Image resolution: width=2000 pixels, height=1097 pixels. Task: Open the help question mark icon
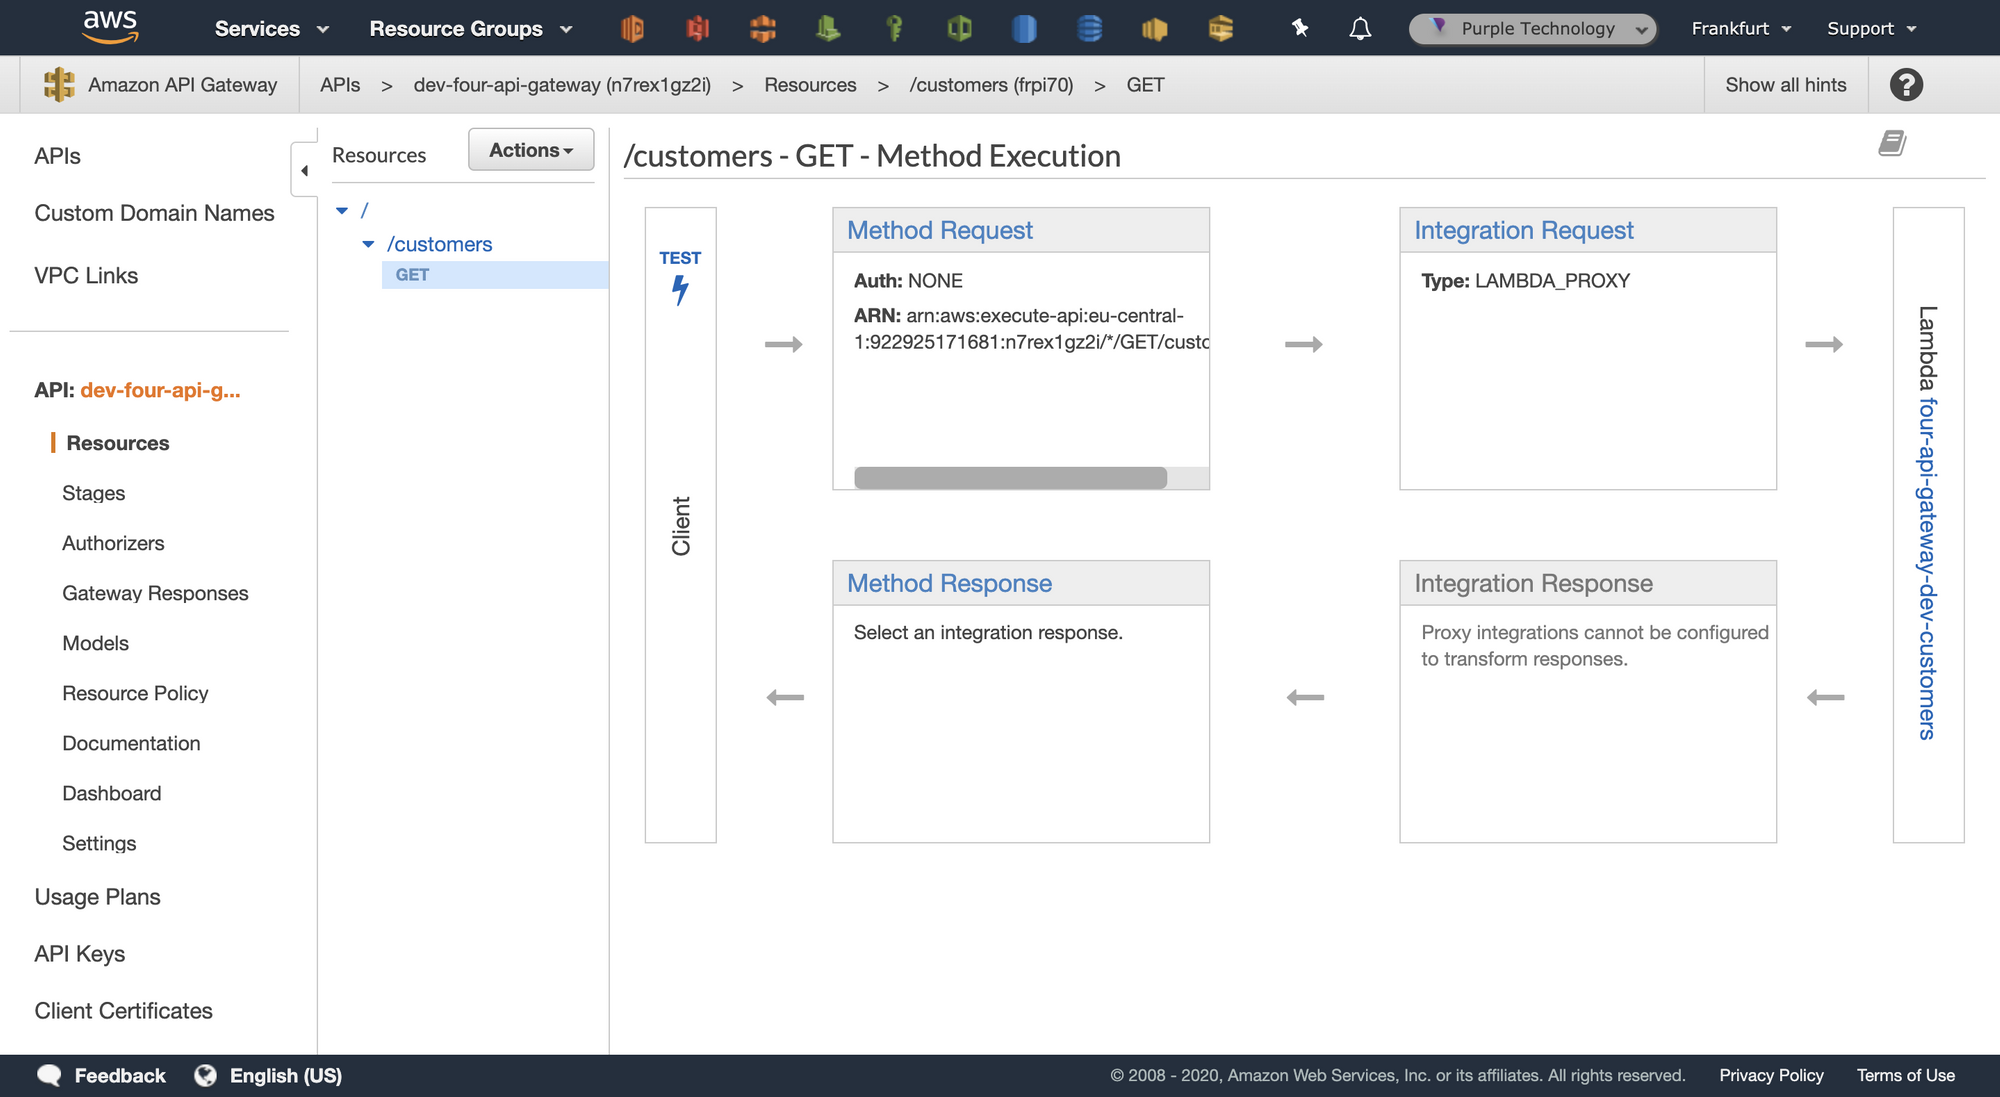pos(1906,85)
